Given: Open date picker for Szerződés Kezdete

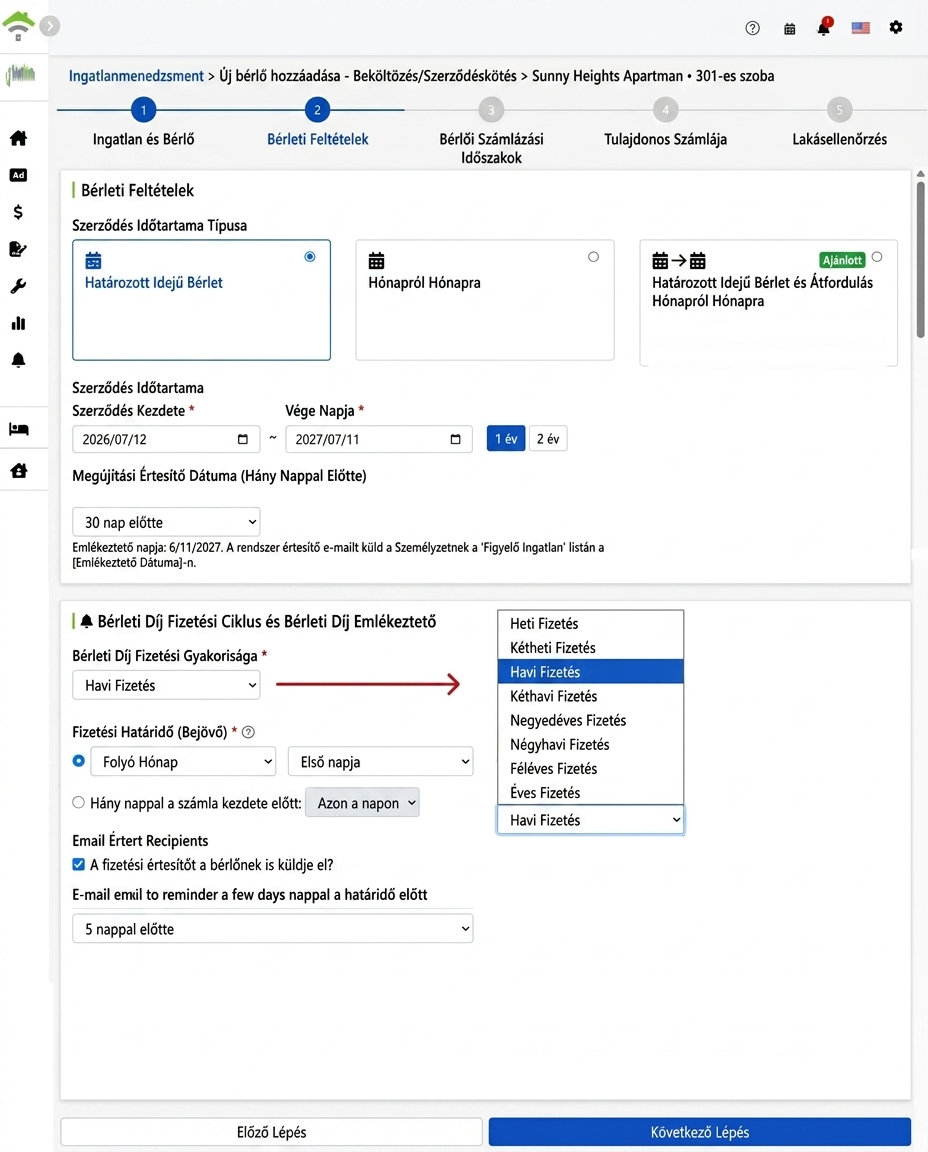Looking at the screenshot, I should pos(242,439).
